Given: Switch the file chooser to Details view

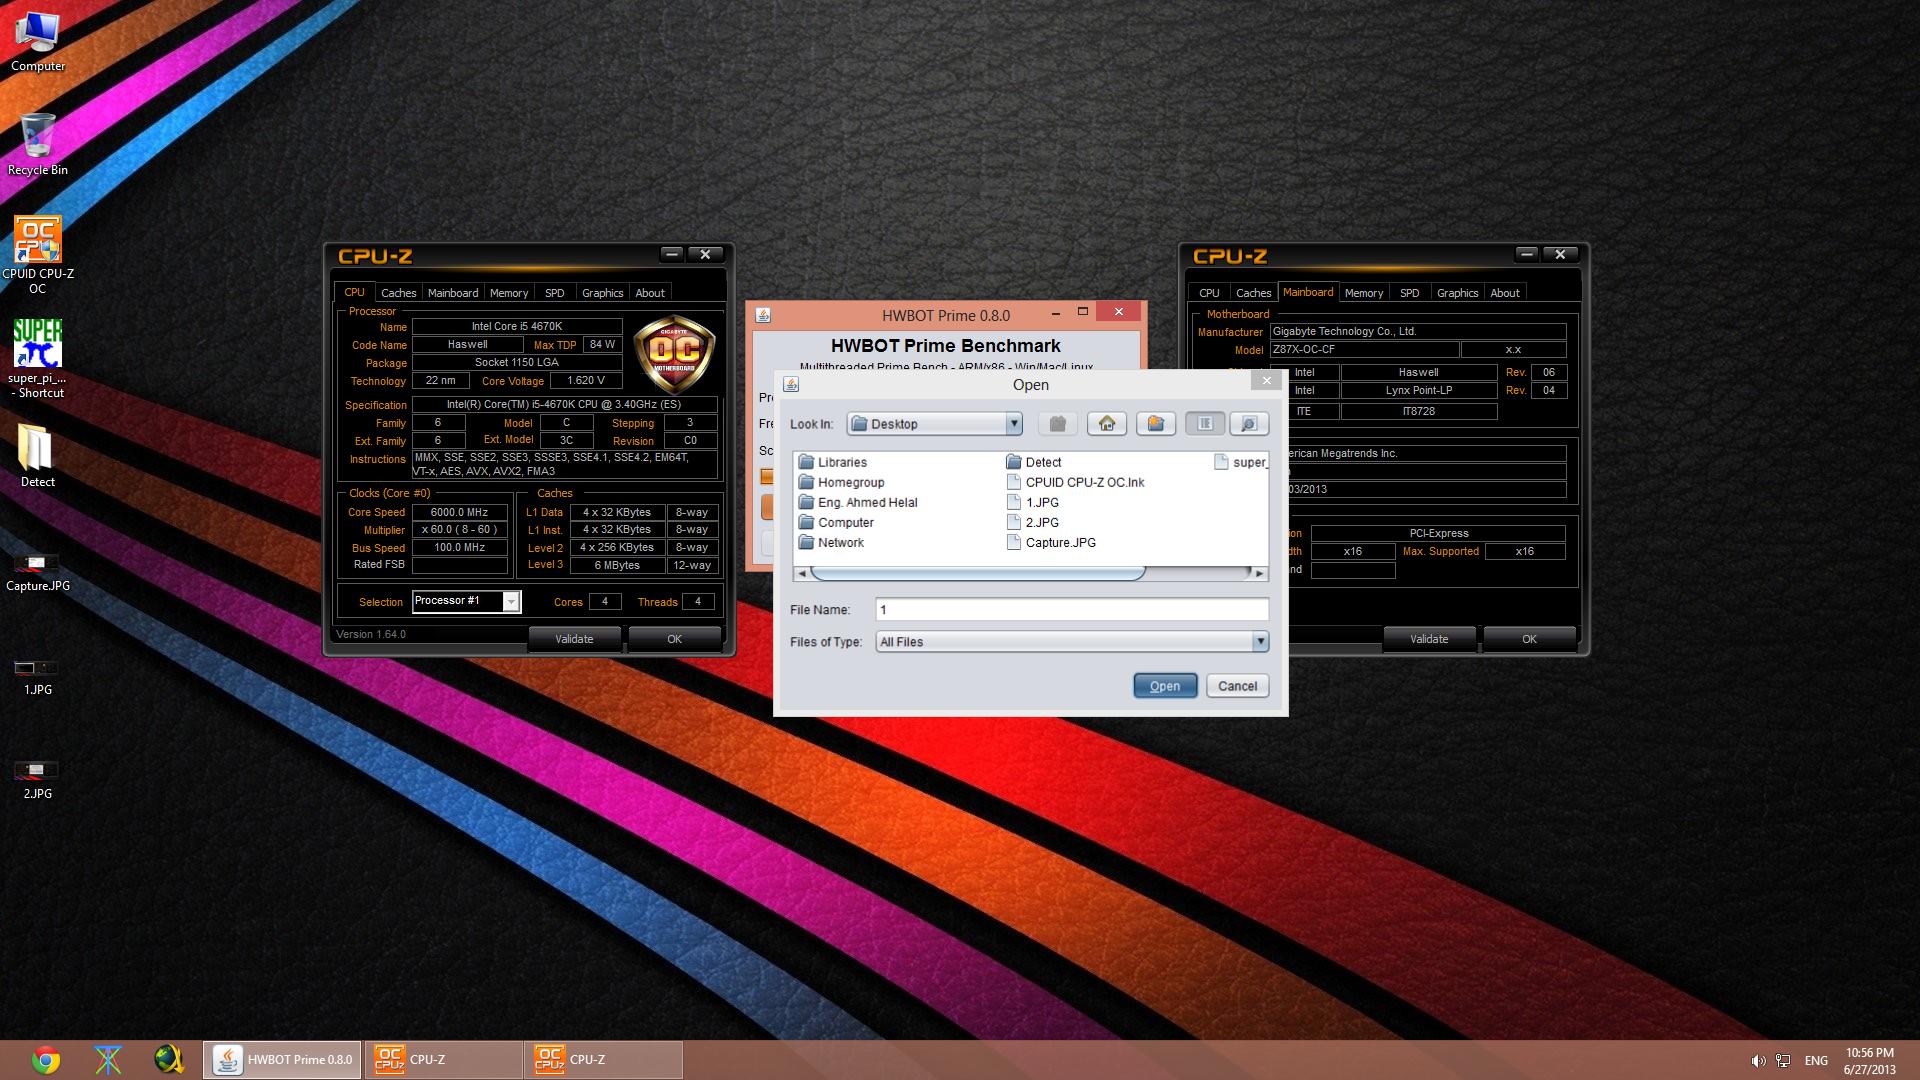Looking at the screenshot, I should click(x=1249, y=424).
